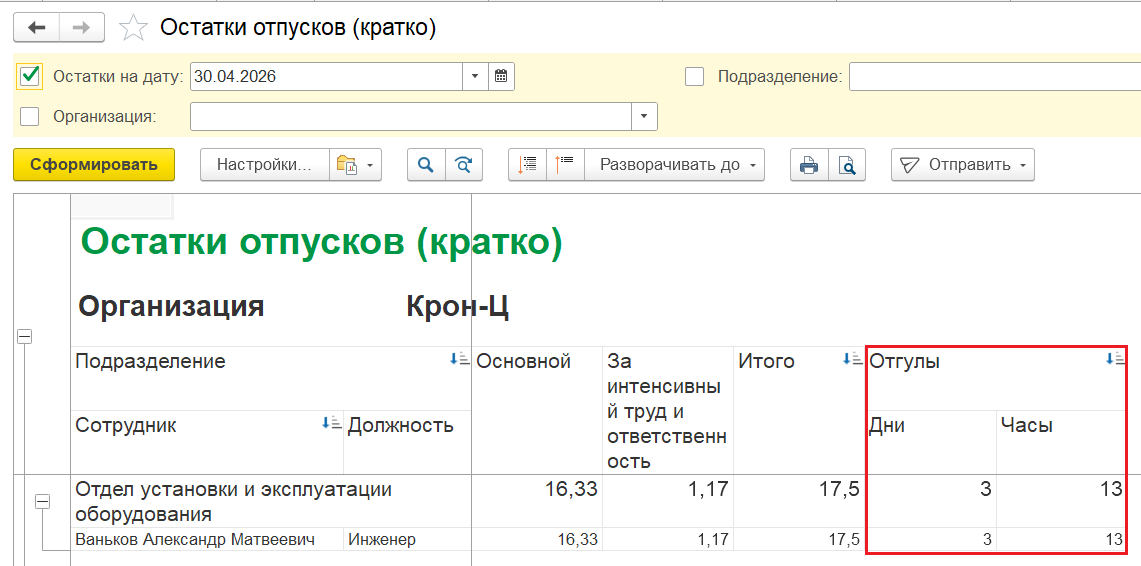Image resolution: width=1141 pixels, height=566 pixels.
Task: Sort by Сотрудник column sort icon
Action: pyautogui.click(x=331, y=423)
